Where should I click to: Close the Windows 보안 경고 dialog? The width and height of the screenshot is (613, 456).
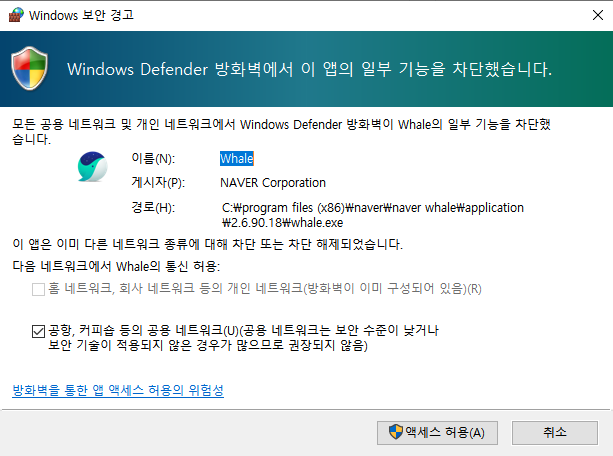598,15
